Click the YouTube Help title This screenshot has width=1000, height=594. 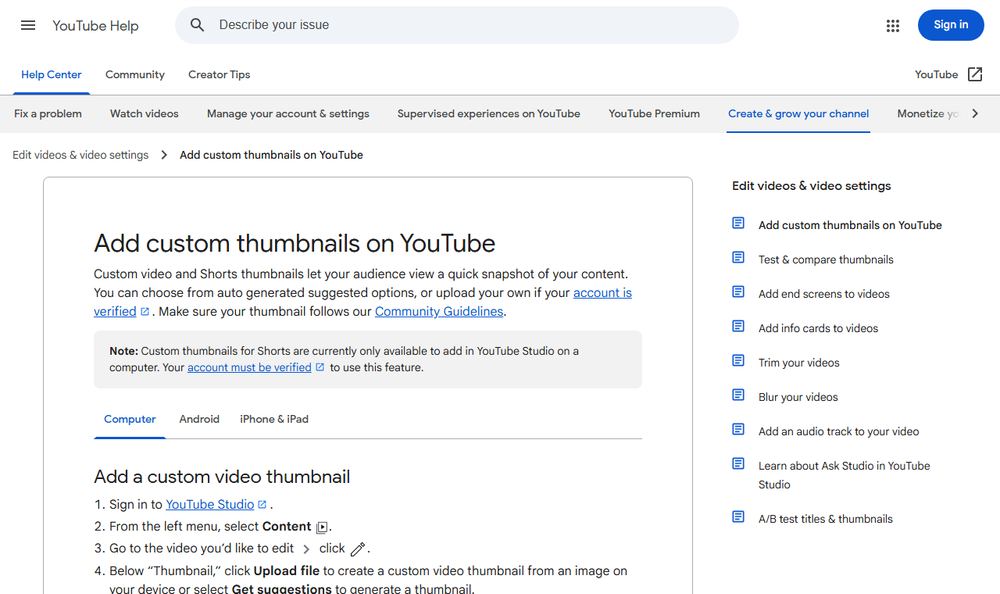[96, 26]
